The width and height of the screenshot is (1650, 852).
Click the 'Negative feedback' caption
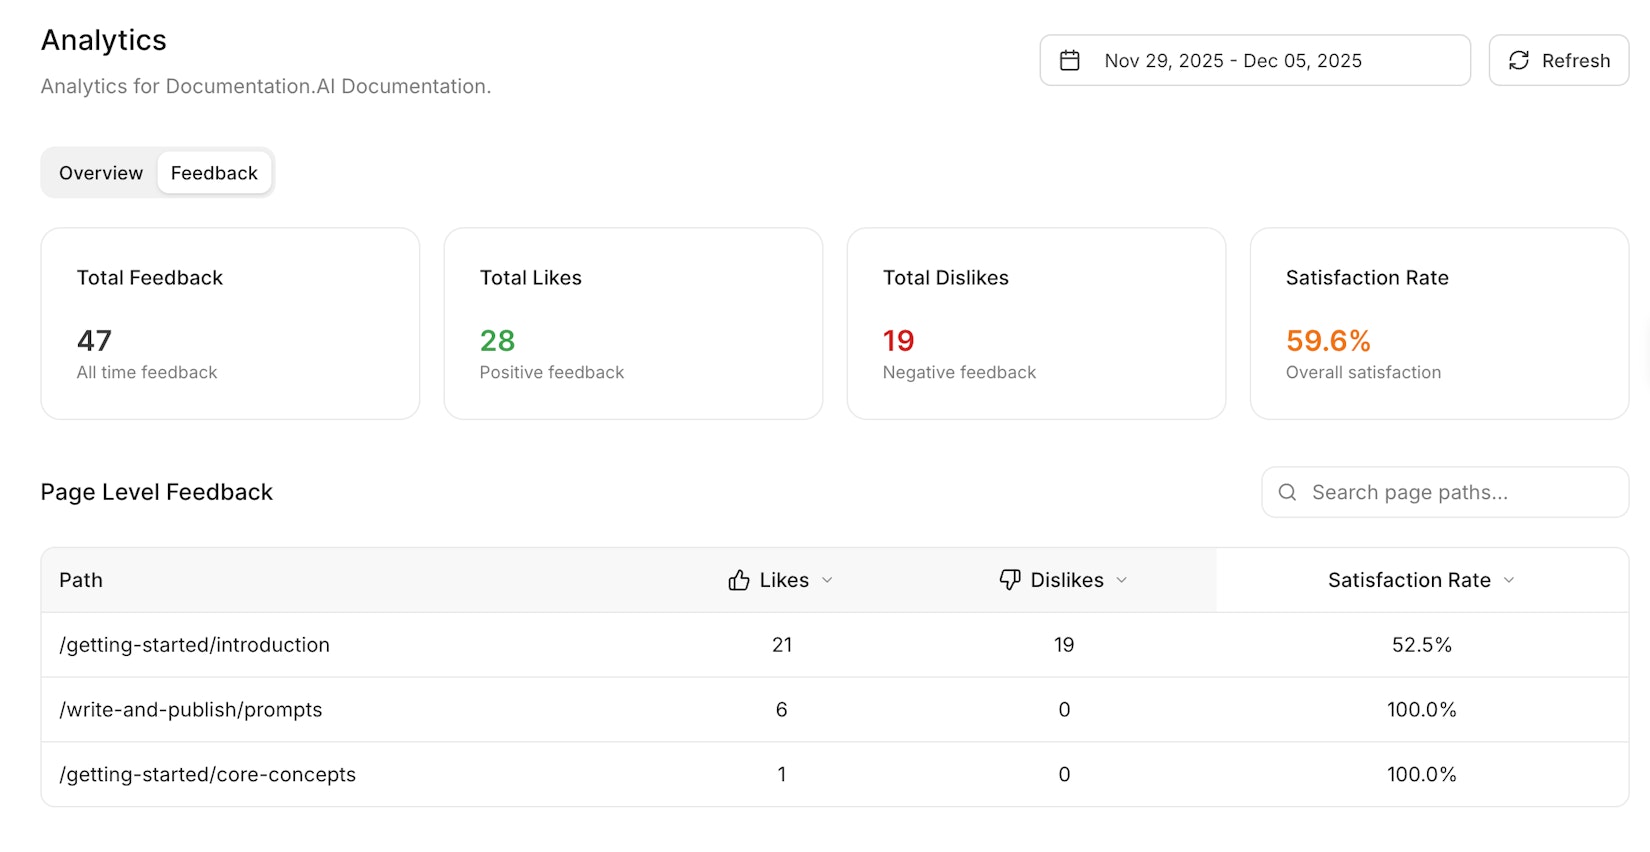coord(959,372)
